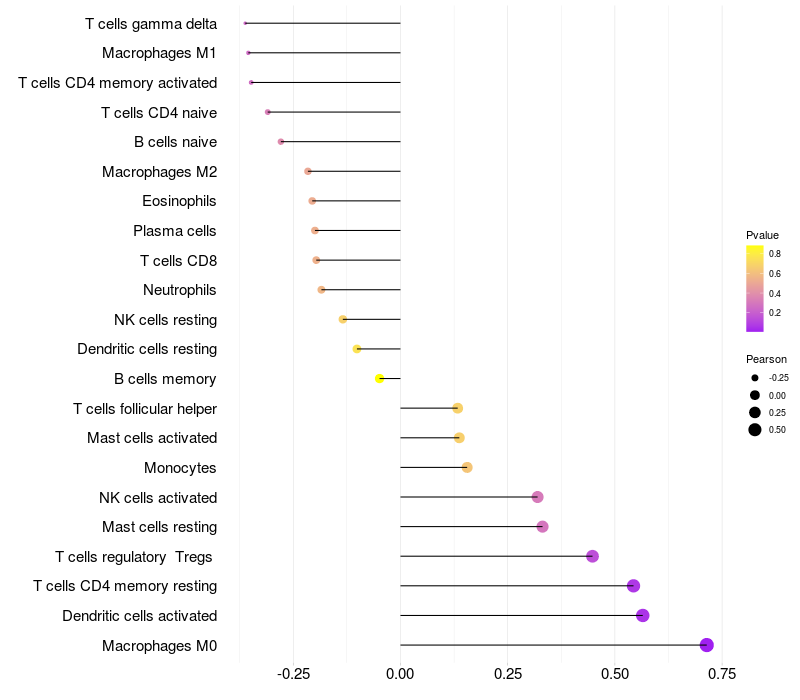
Task: Click the Macrophages M0 purple data point
Action: coord(706,645)
